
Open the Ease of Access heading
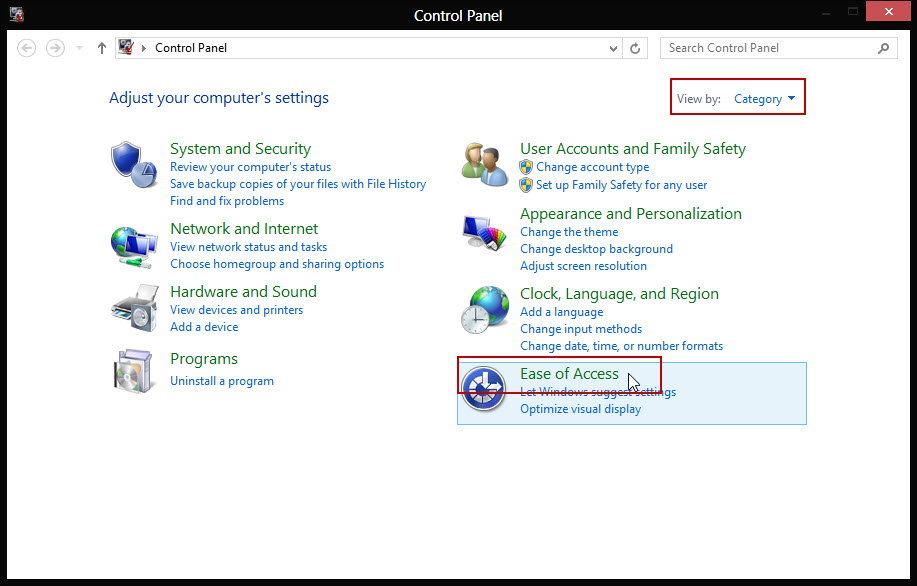[x=569, y=374]
